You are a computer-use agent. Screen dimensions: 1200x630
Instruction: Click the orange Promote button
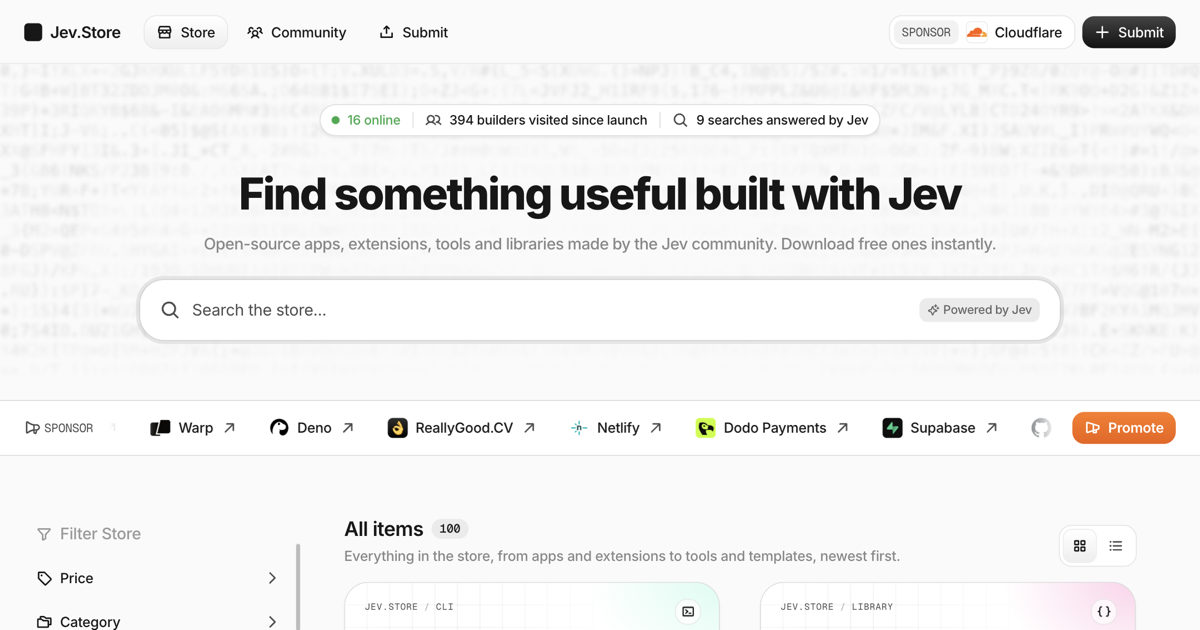[x=1124, y=428]
